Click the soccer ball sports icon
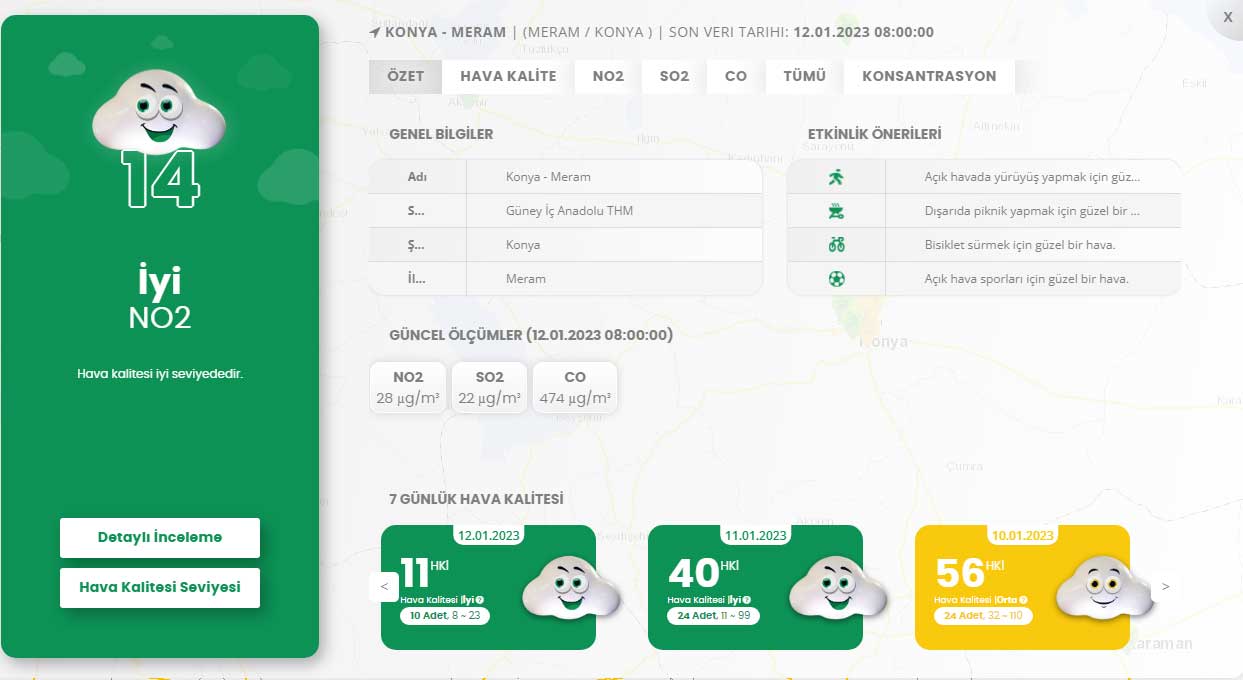 836,279
